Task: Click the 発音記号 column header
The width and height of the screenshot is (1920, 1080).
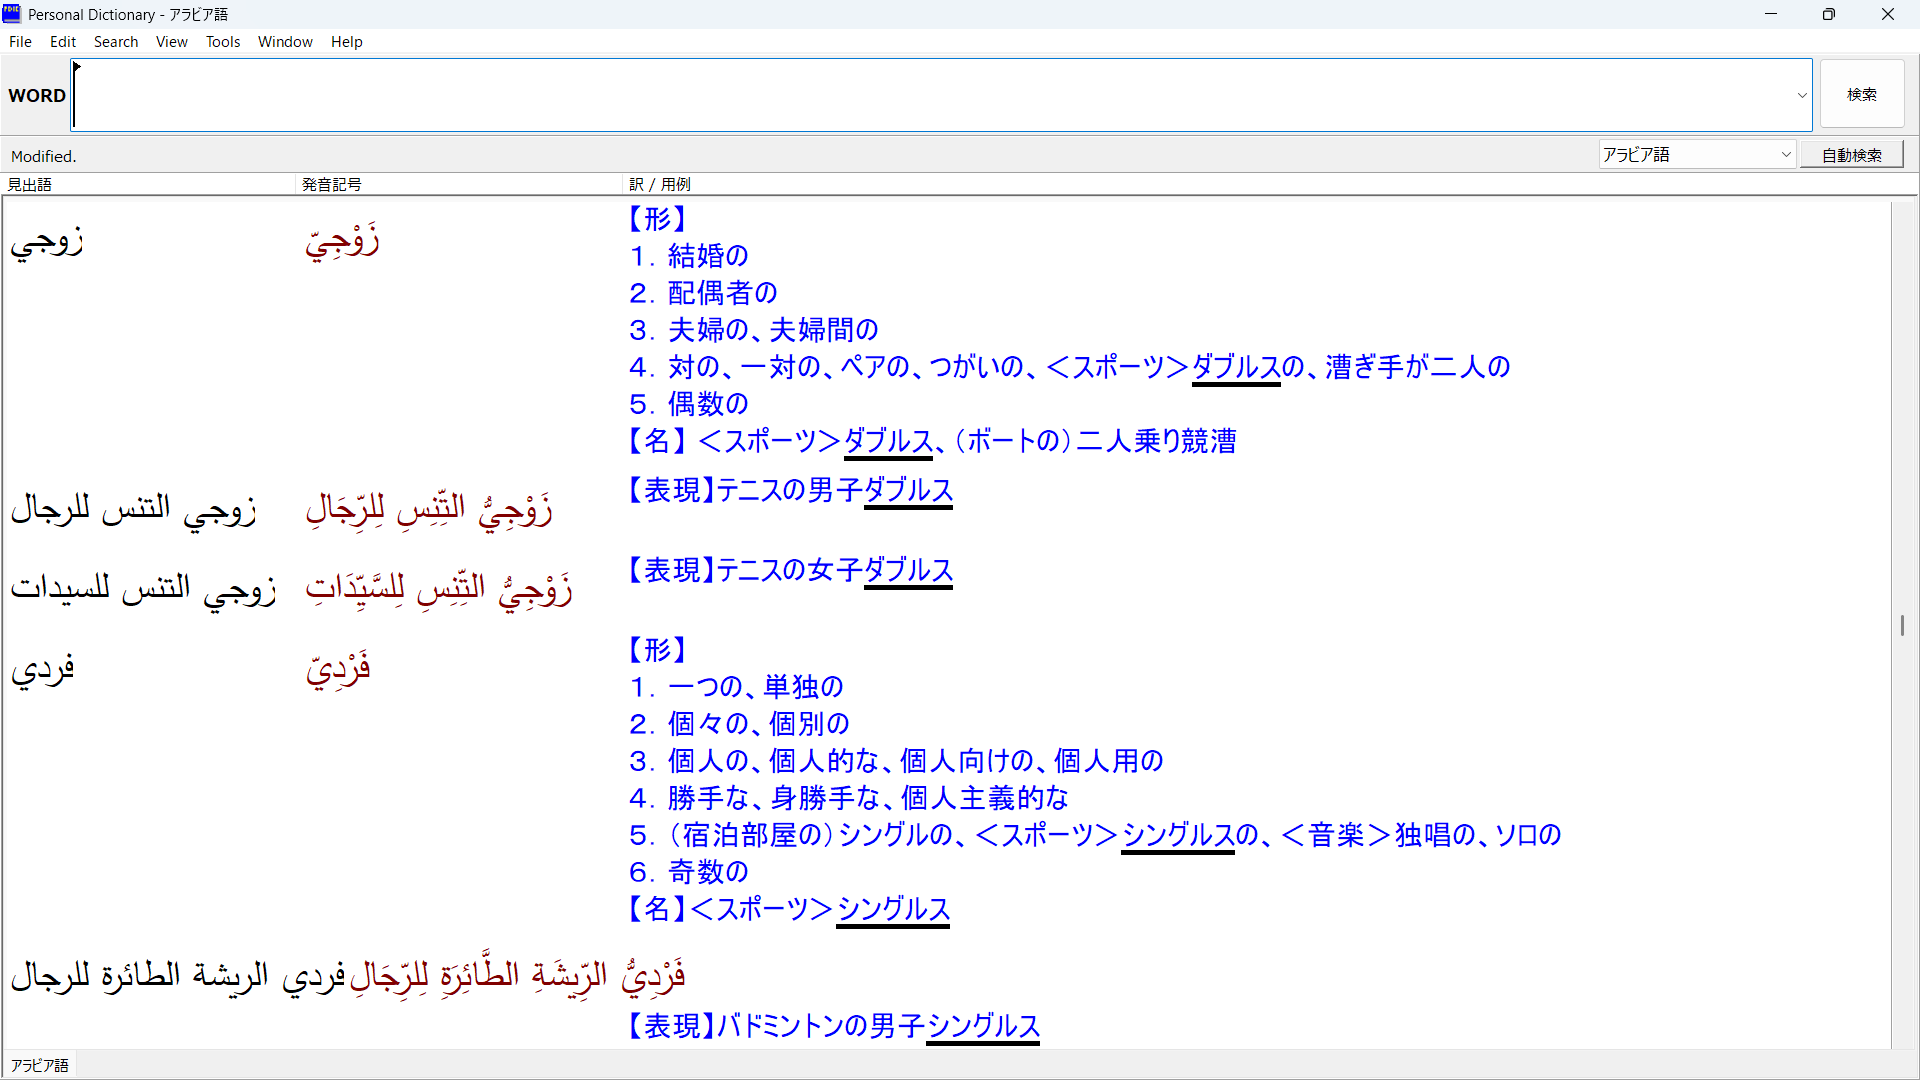Action: (x=332, y=185)
